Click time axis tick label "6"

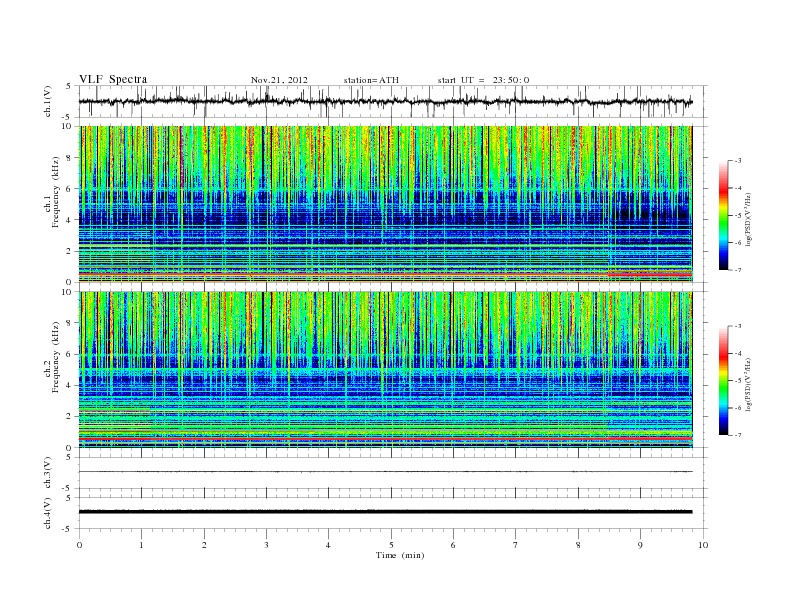point(453,545)
